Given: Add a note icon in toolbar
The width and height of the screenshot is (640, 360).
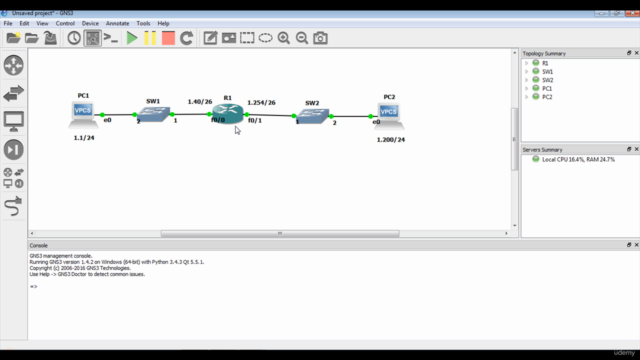Looking at the screenshot, I should point(210,38).
